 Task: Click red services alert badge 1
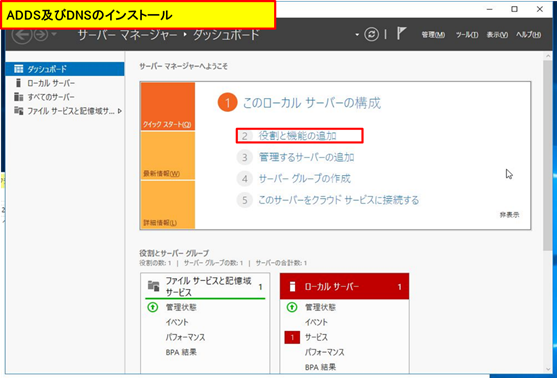click(292, 337)
